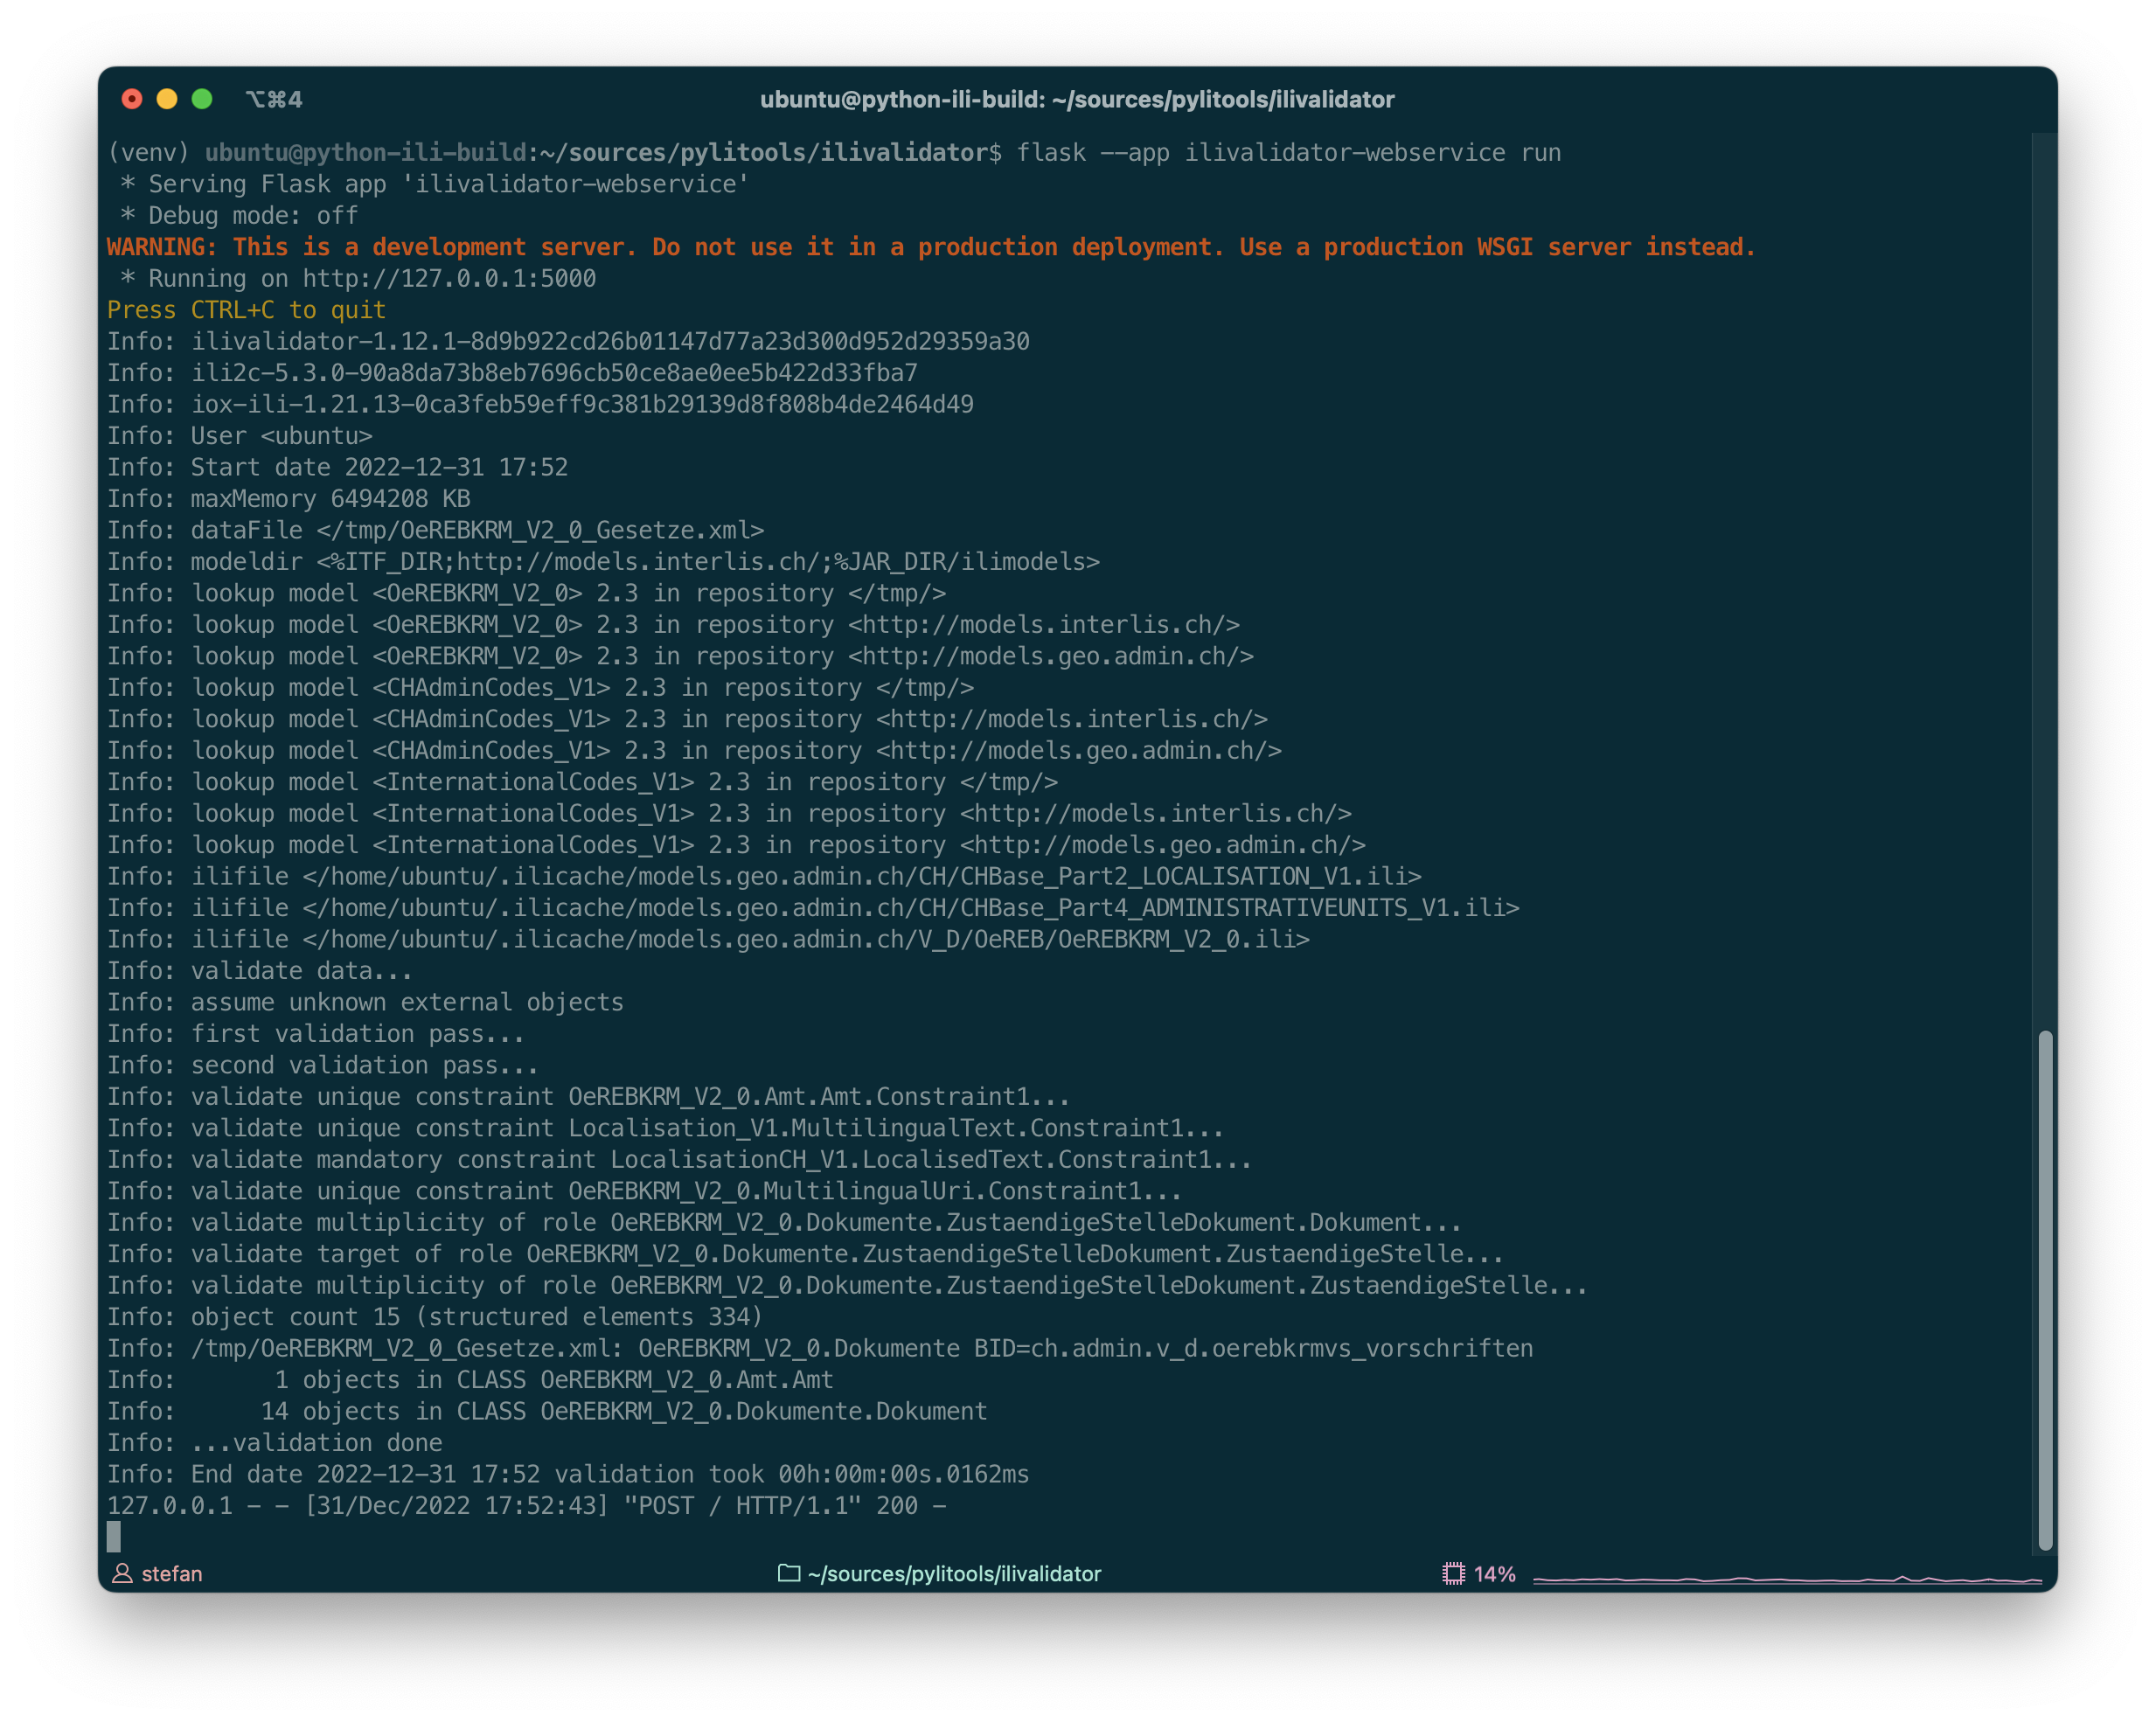Click the ilivalidator-1.12.1 version line
Screen dimensions: 2156x1722
[x=568, y=341]
